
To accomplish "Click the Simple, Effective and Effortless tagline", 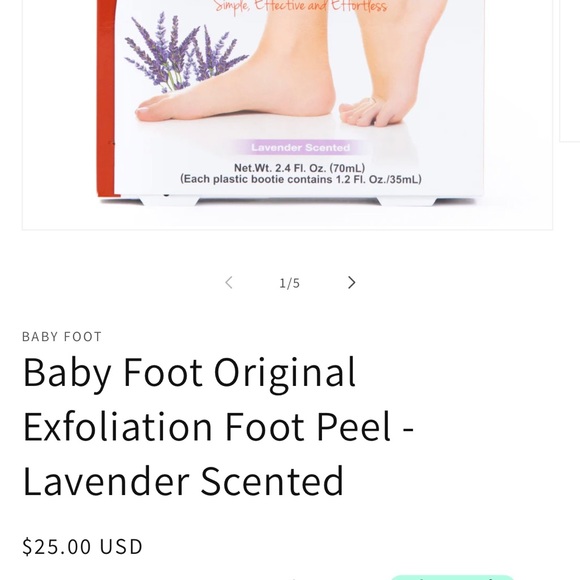I will (300, 6).
